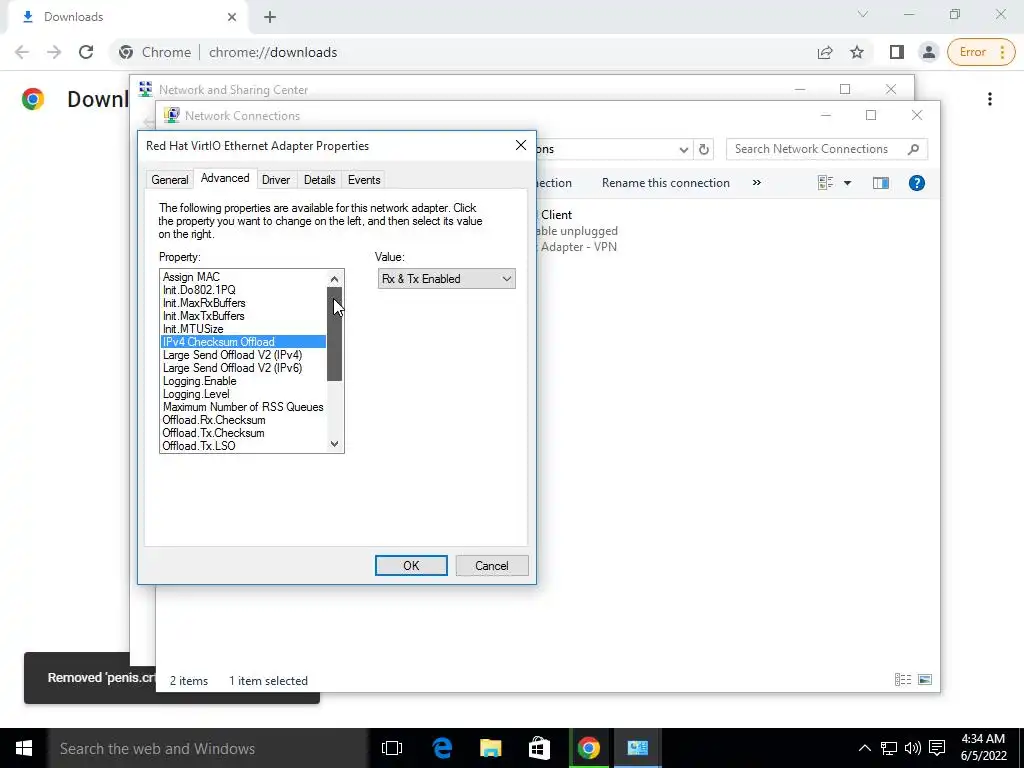Open Chrome tab search chevron

(863, 14)
